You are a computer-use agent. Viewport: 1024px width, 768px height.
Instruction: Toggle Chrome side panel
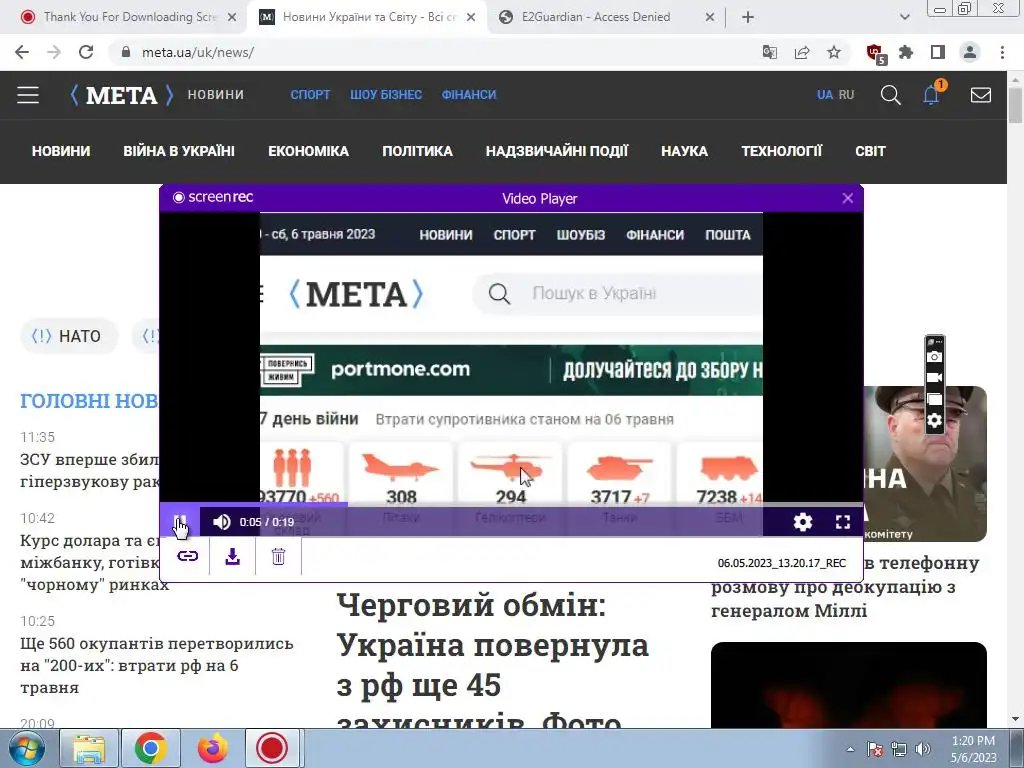click(x=938, y=52)
